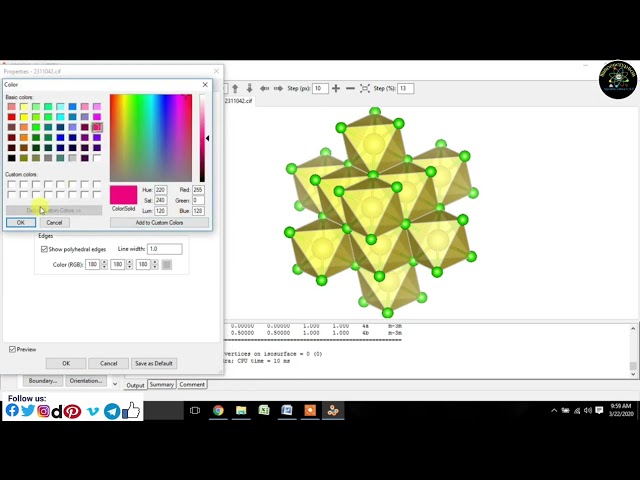Open the notification center icon
Viewport: 640px width, 480px height.
599,411
